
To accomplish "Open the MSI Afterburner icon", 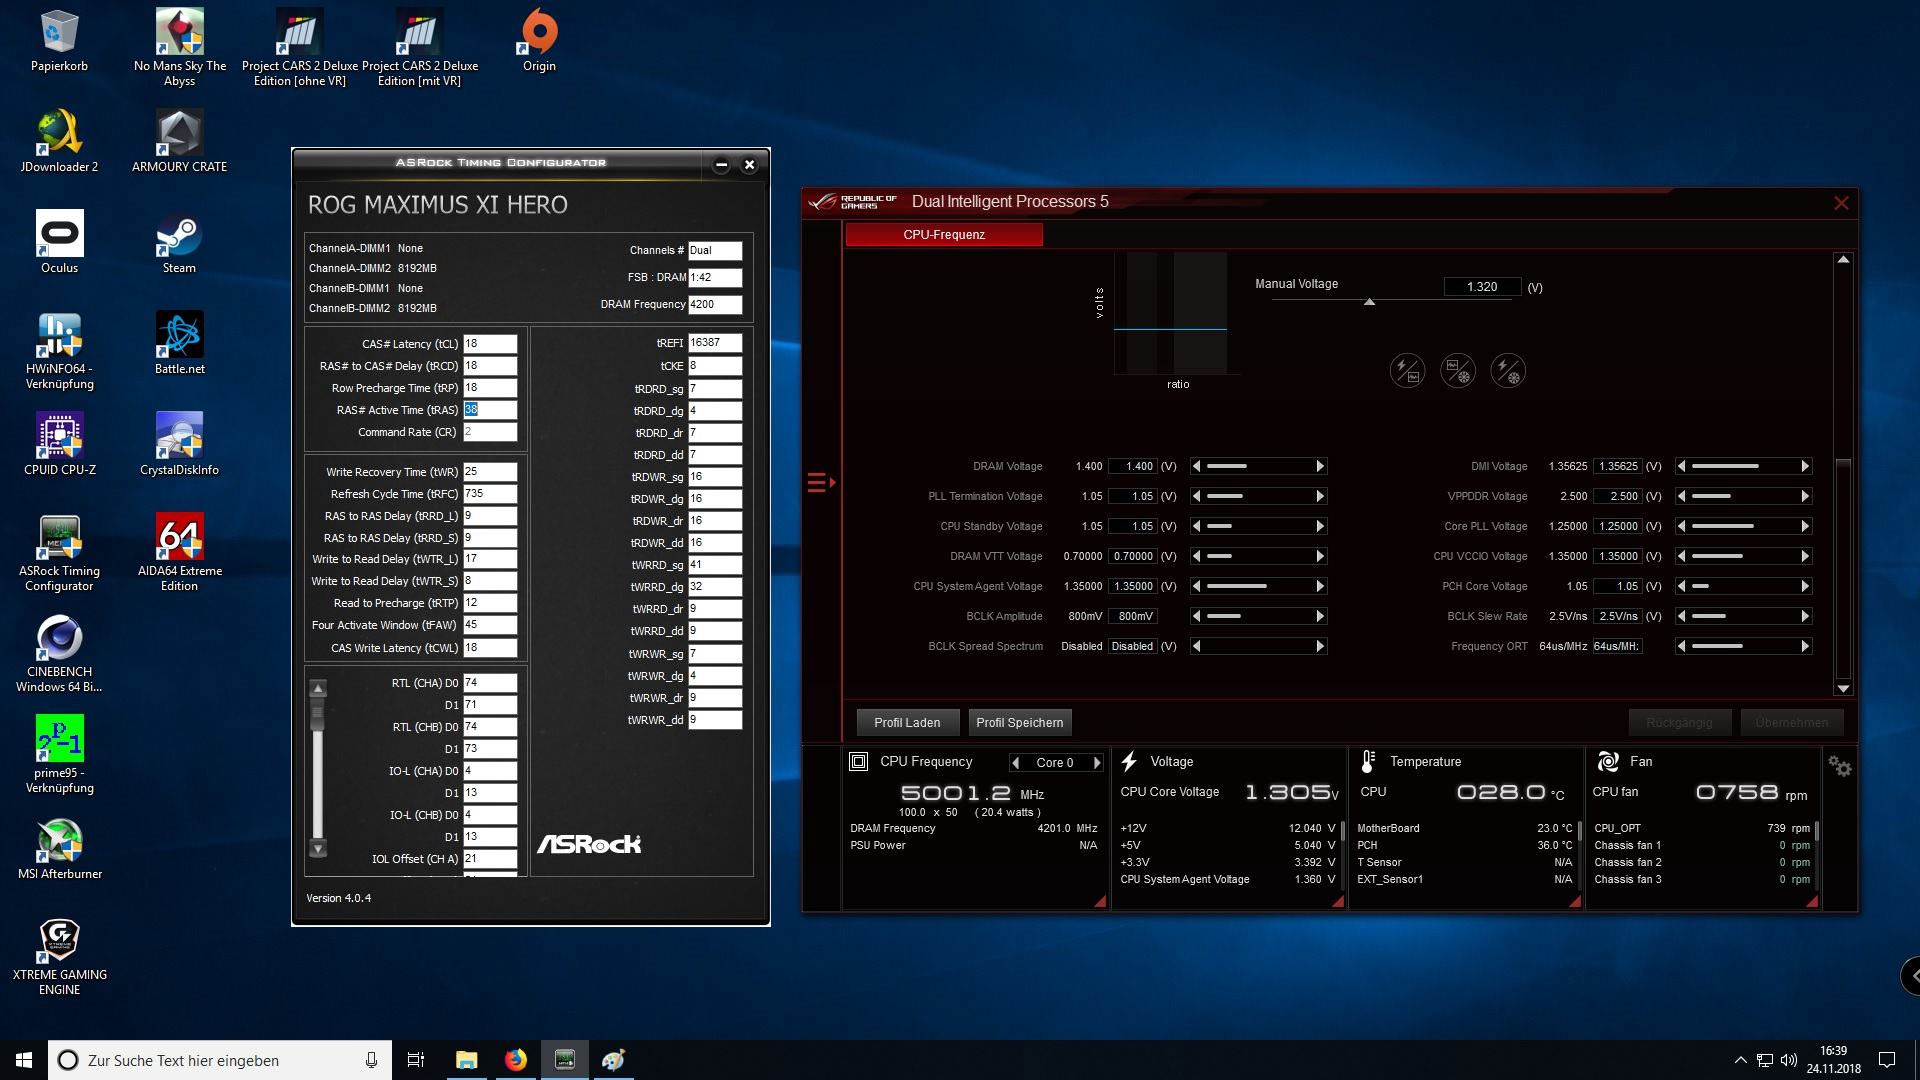I will pyautogui.click(x=59, y=850).
